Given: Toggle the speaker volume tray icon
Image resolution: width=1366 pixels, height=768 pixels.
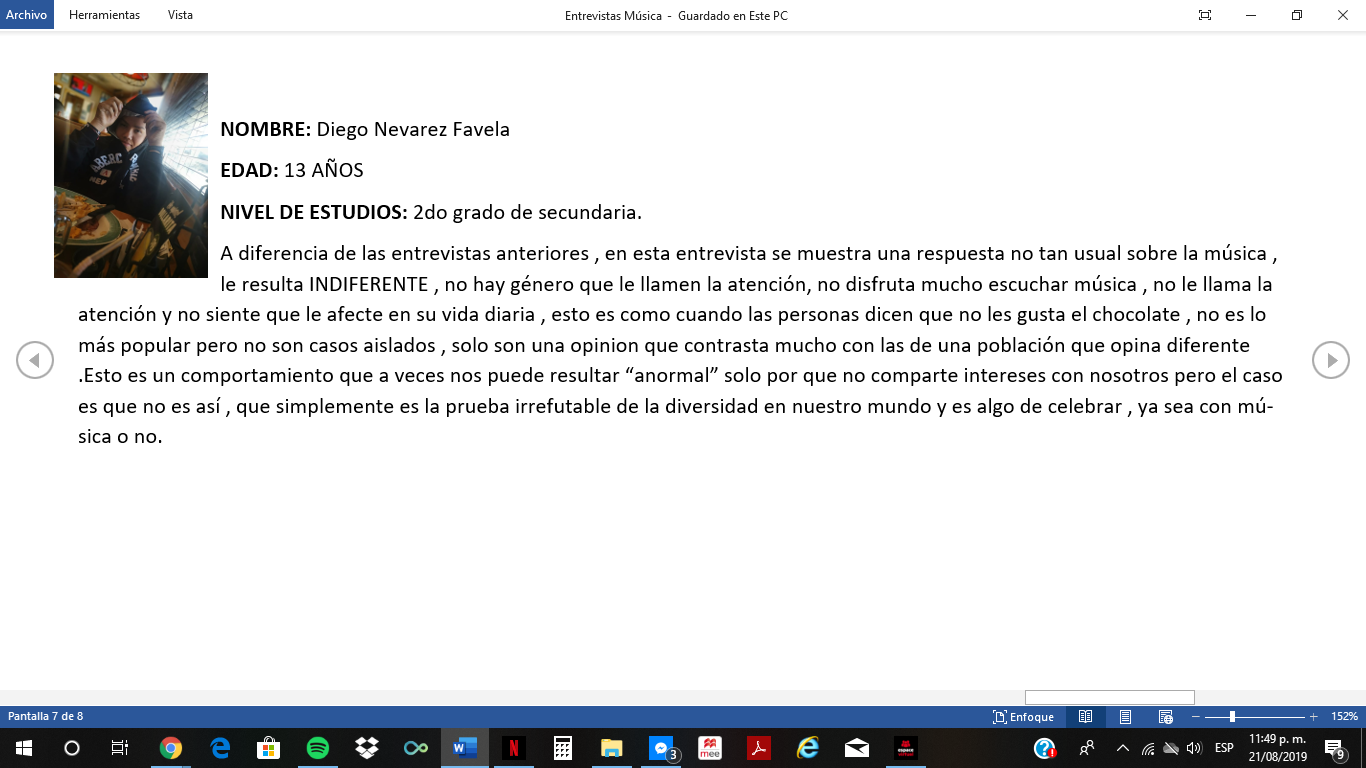Looking at the screenshot, I should click(1194, 748).
